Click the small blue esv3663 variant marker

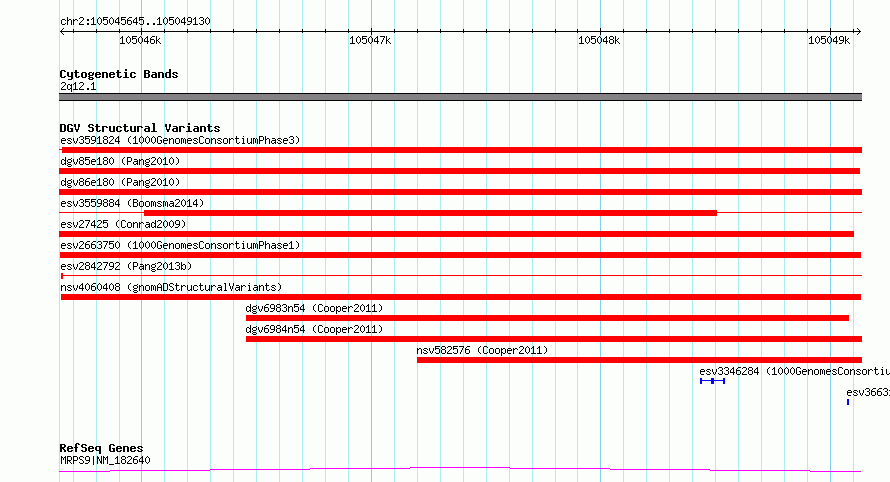(848, 402)
